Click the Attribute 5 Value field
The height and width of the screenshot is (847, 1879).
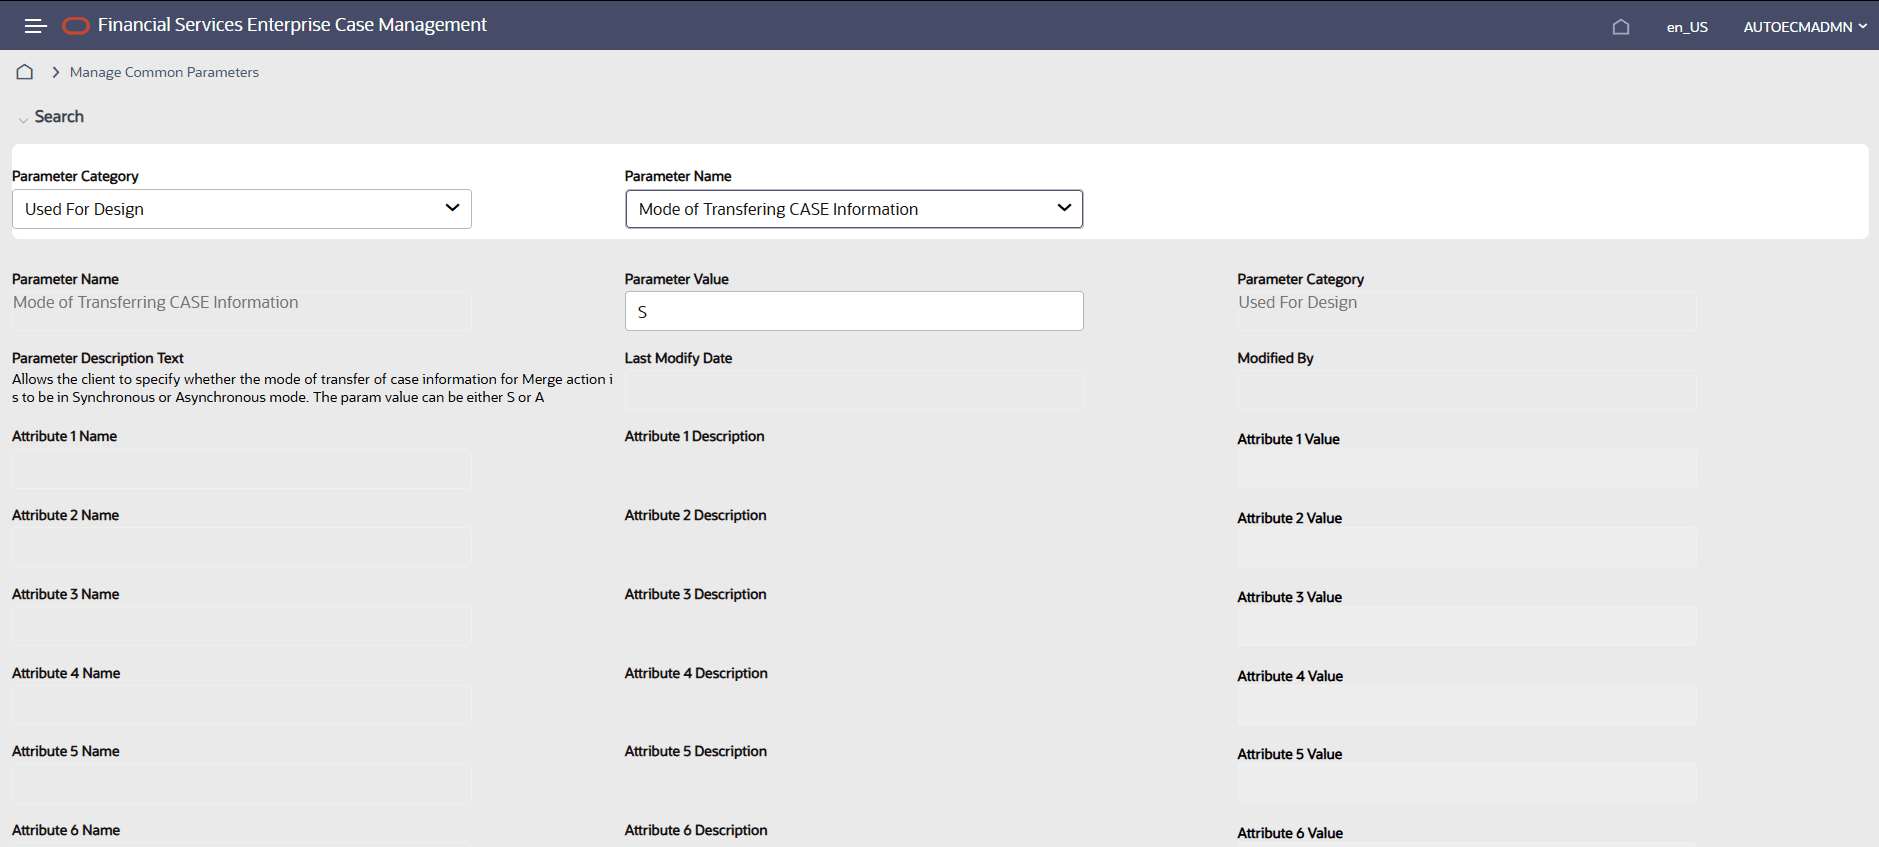coord(1467,784)
